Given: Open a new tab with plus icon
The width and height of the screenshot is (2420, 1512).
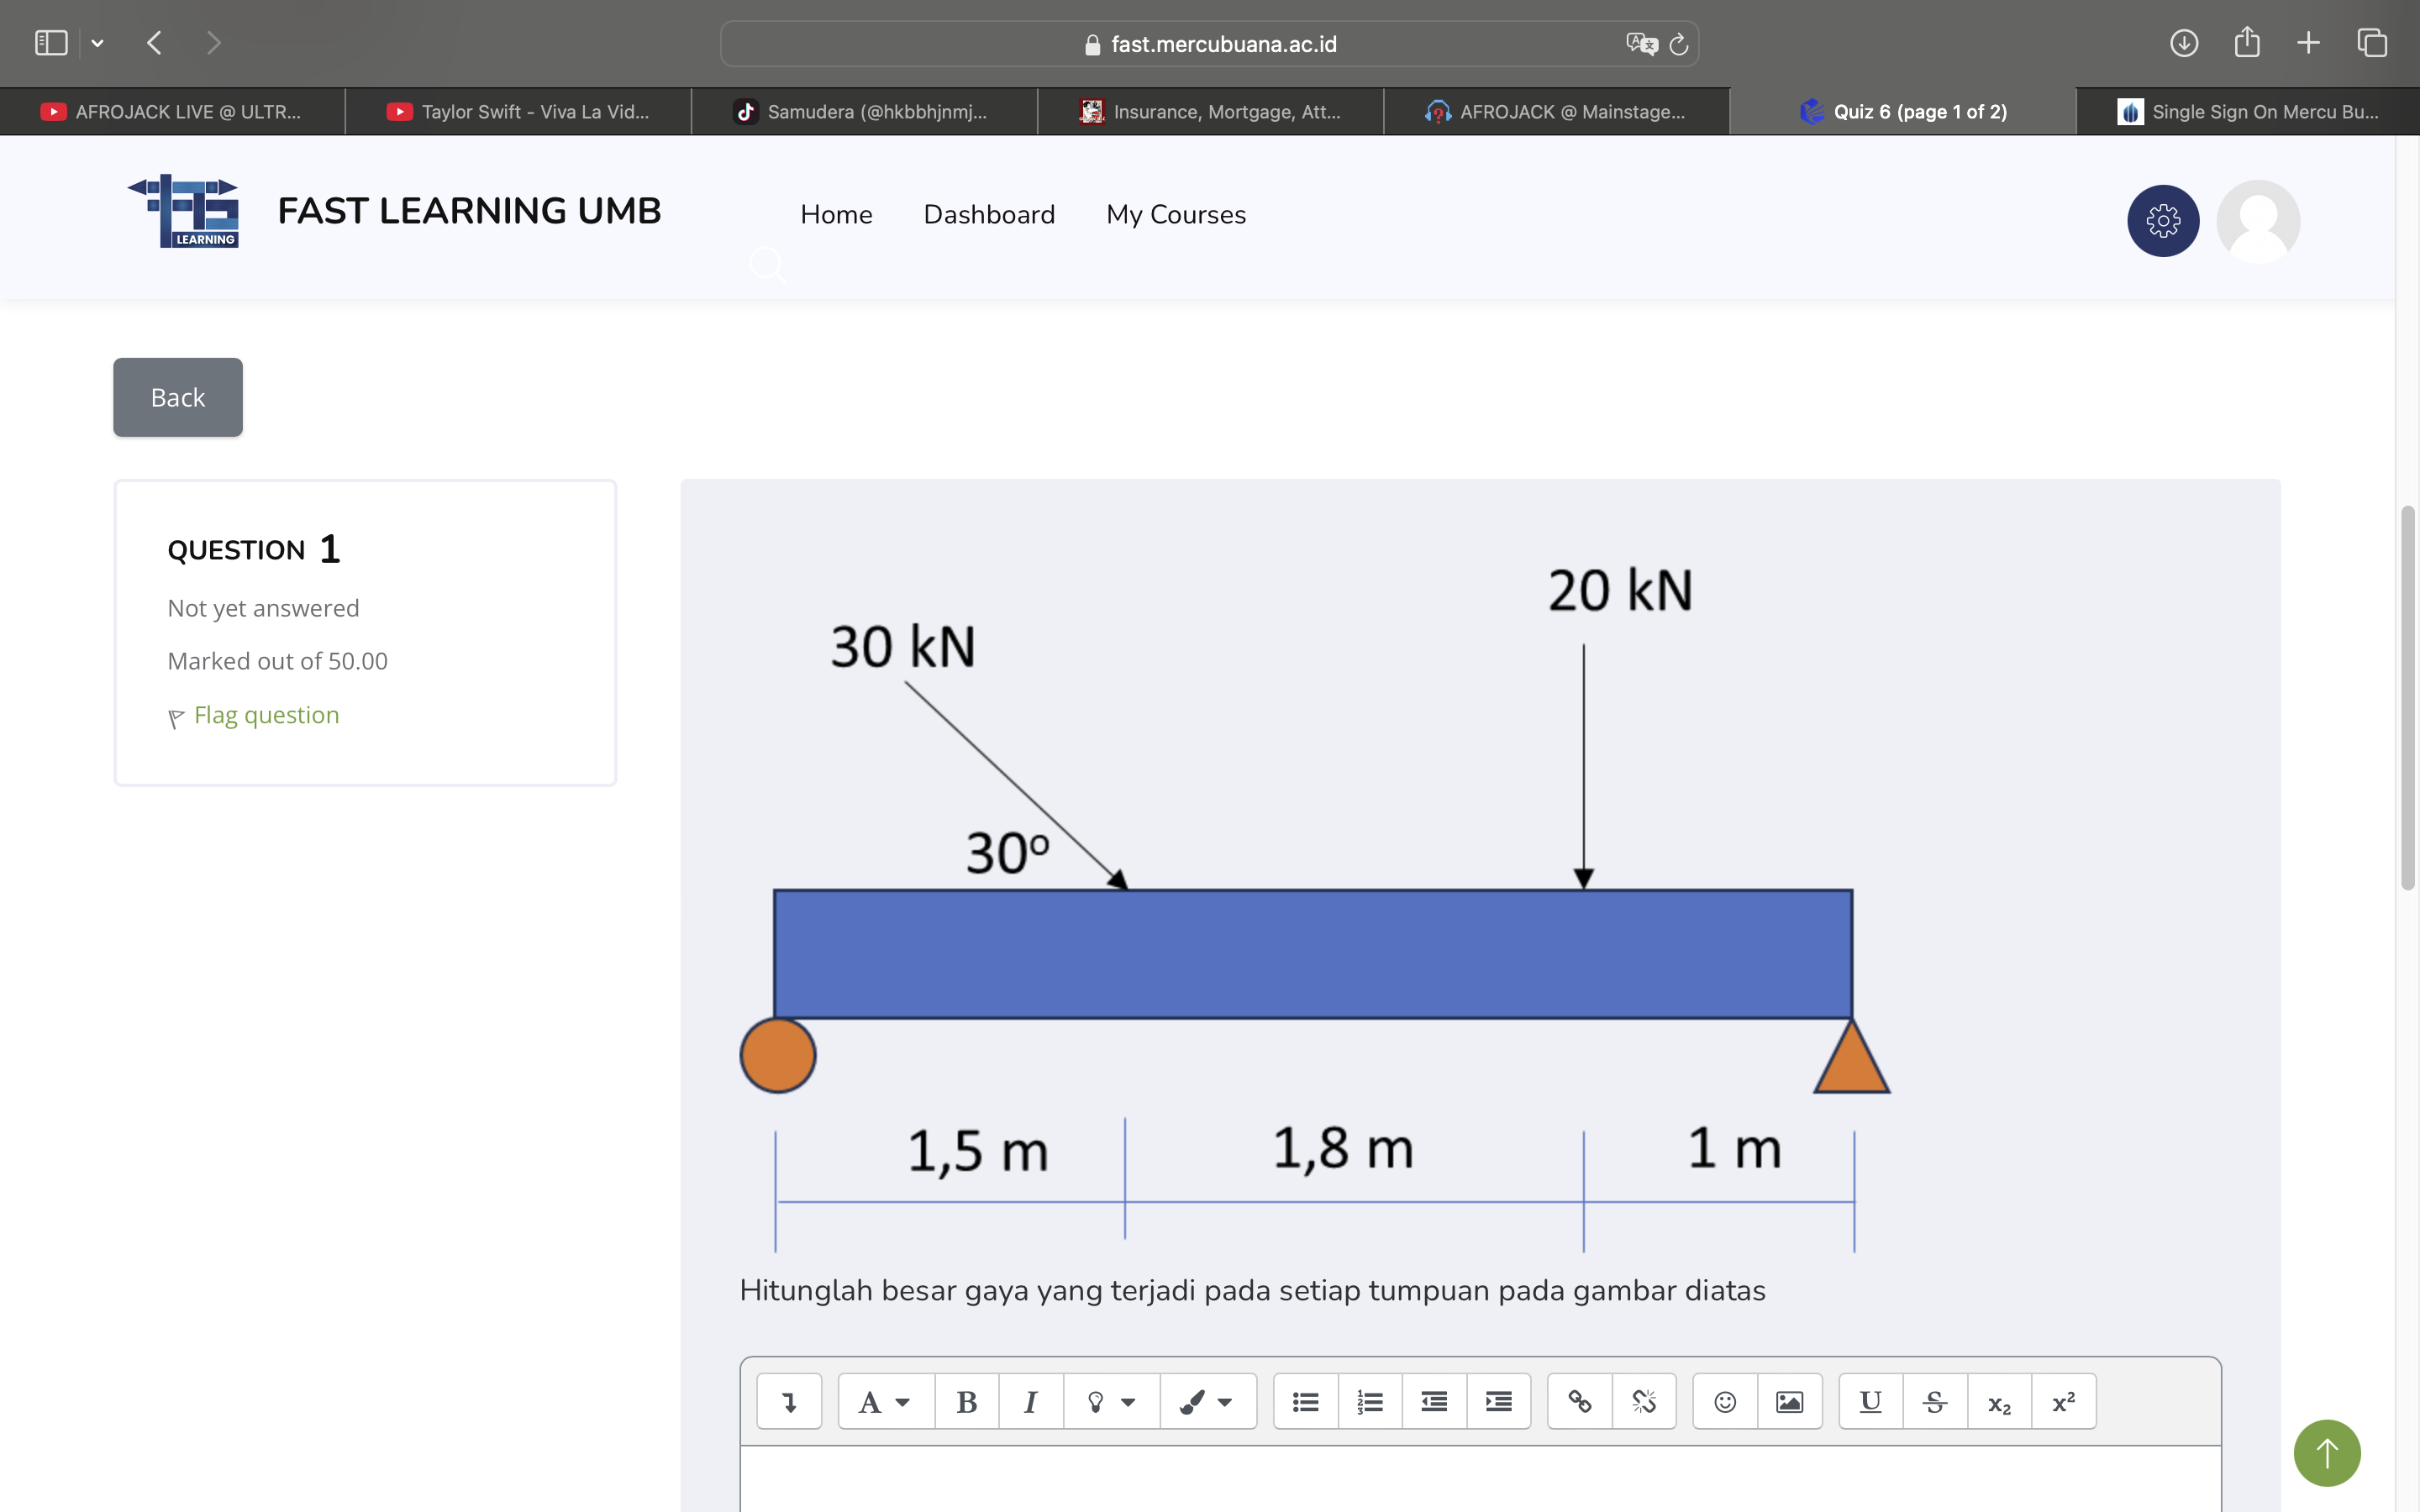Looking at the screenshot, I should click(x=2309, y=43).
